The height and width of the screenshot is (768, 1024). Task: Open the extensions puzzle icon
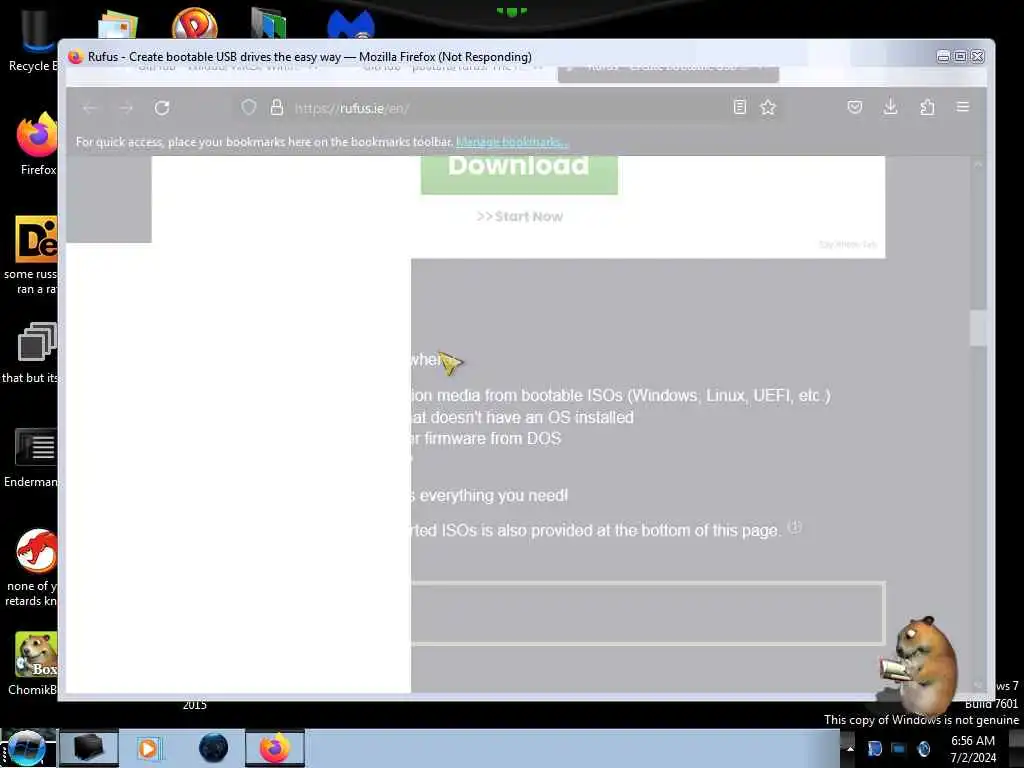coord(927,107)
